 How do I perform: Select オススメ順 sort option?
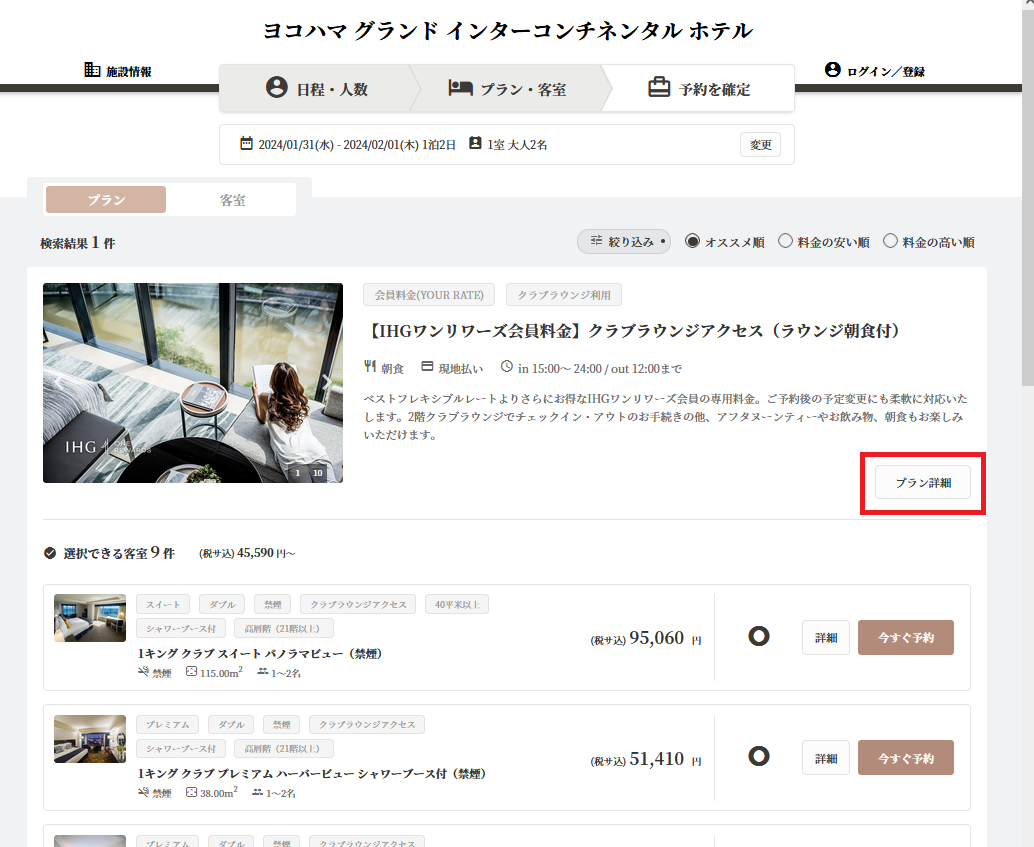(x=692, y=241)
